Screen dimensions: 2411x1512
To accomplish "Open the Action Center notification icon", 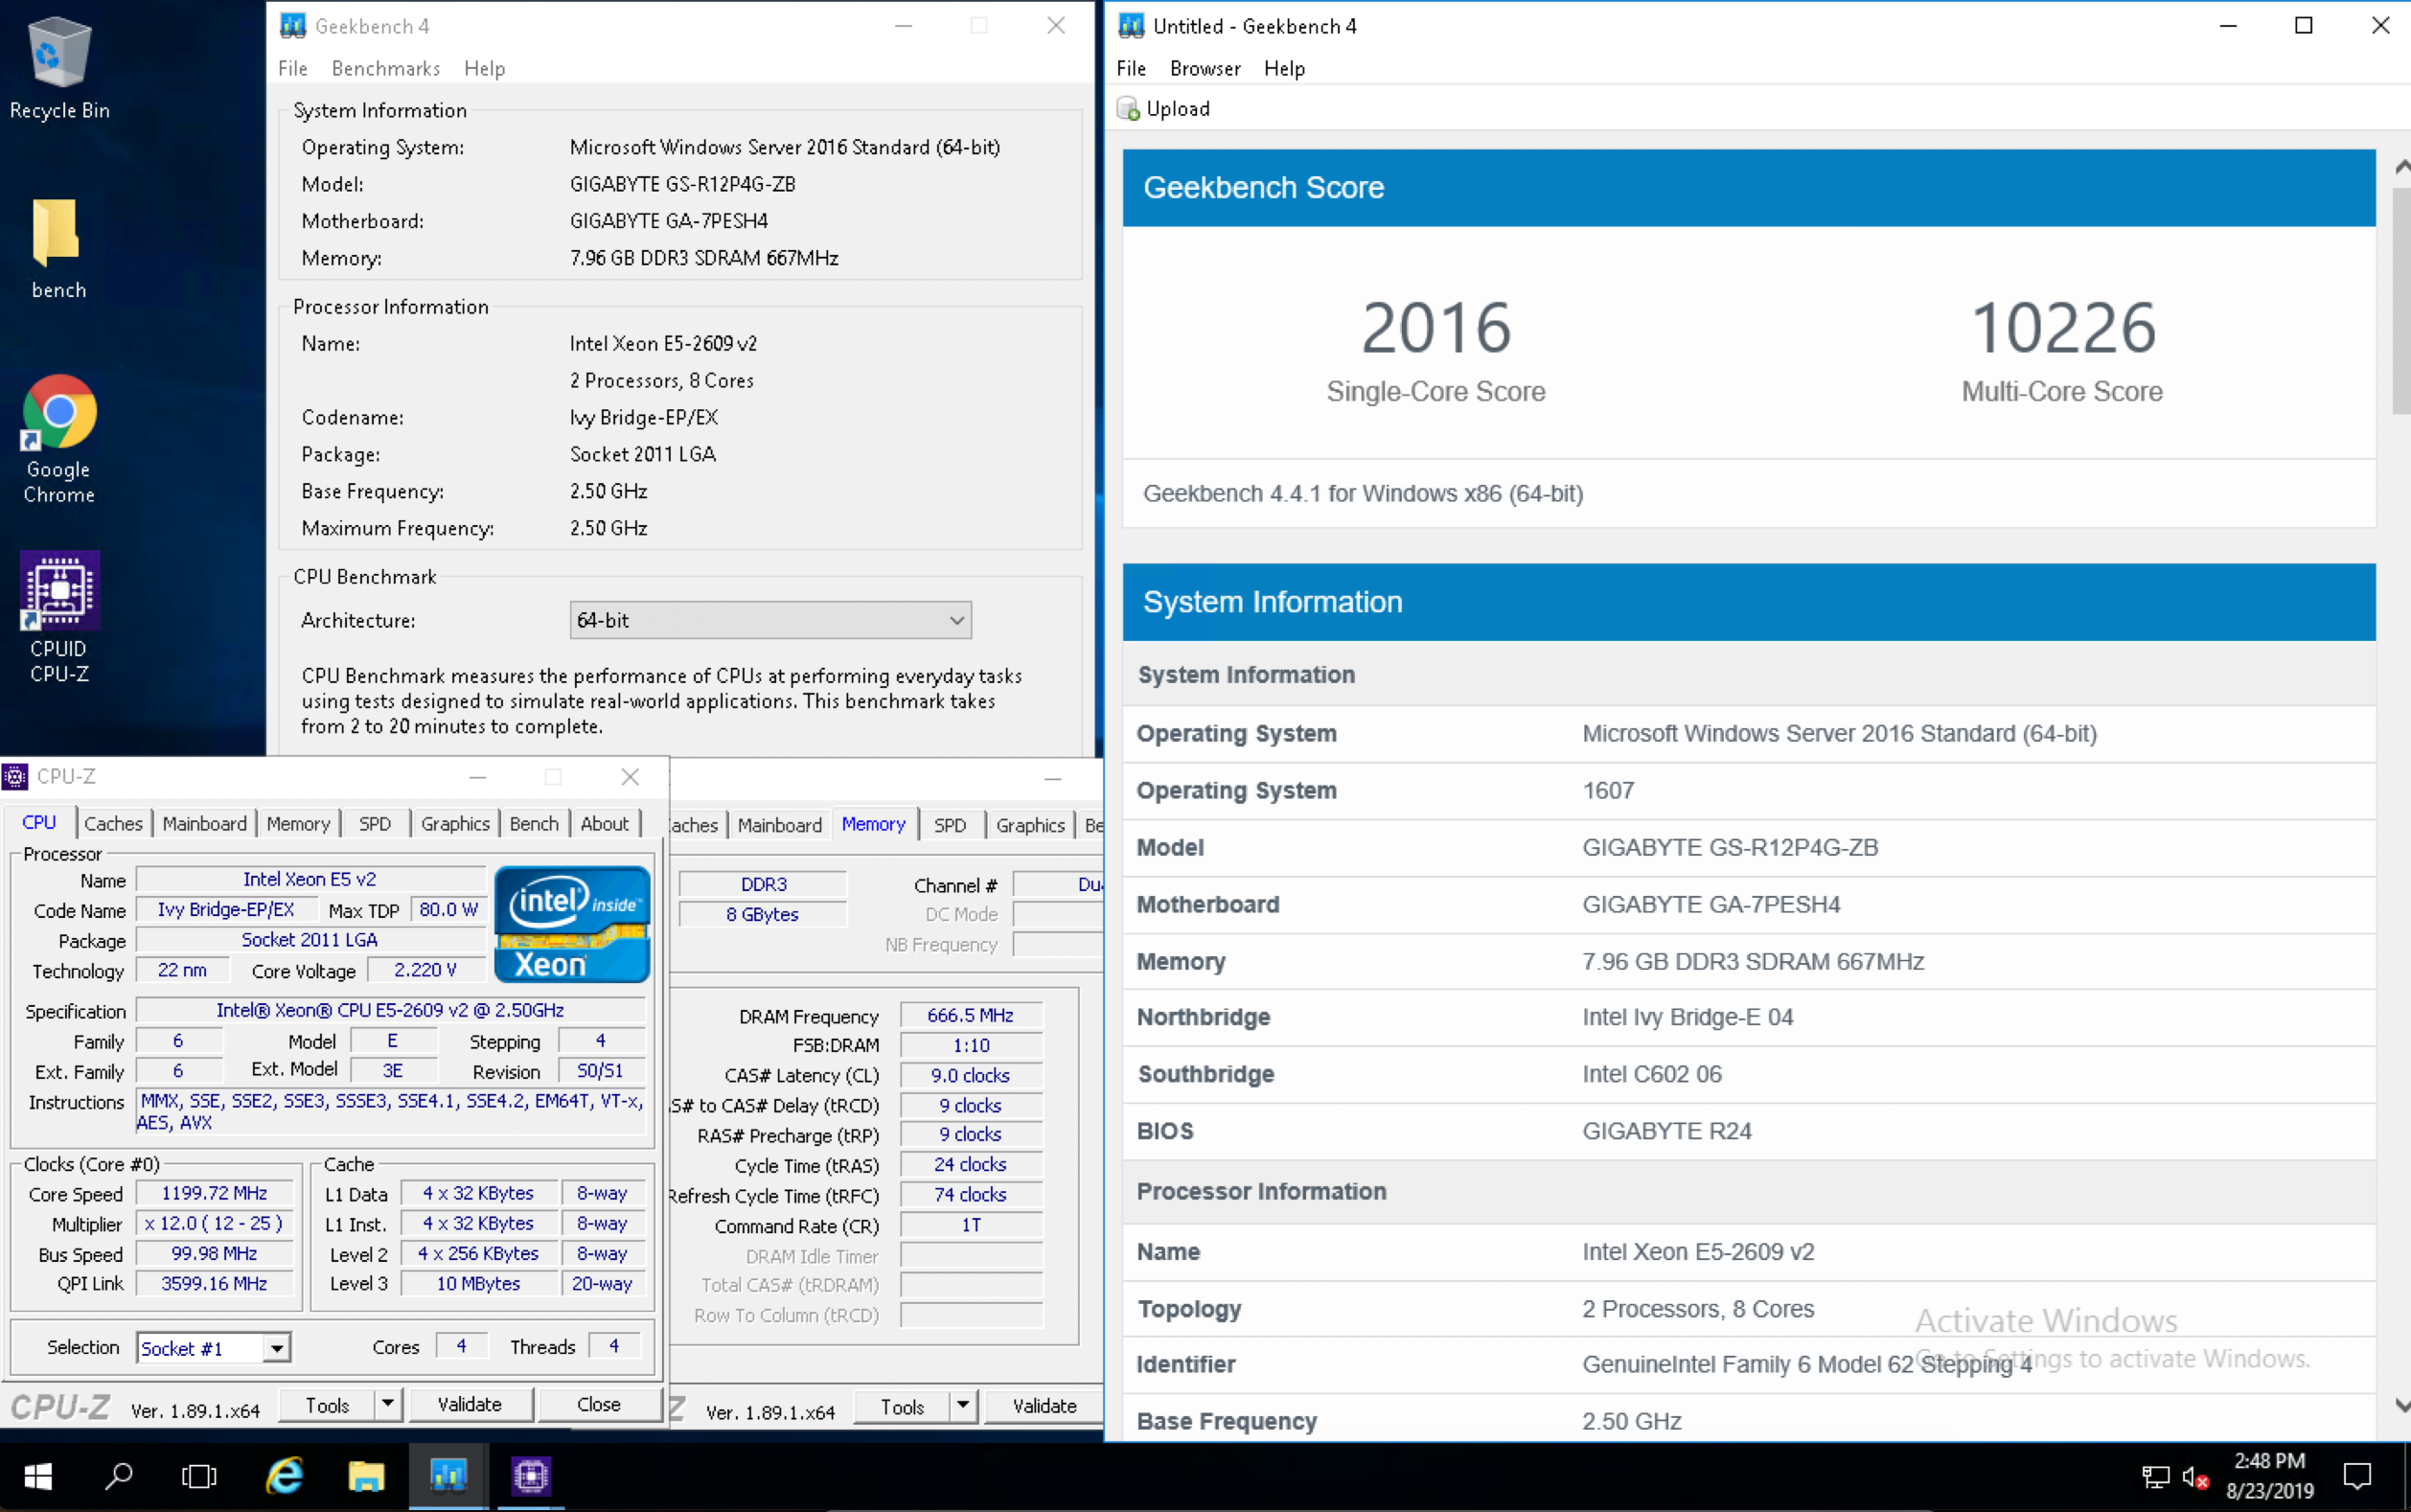I will 2357,1476.
